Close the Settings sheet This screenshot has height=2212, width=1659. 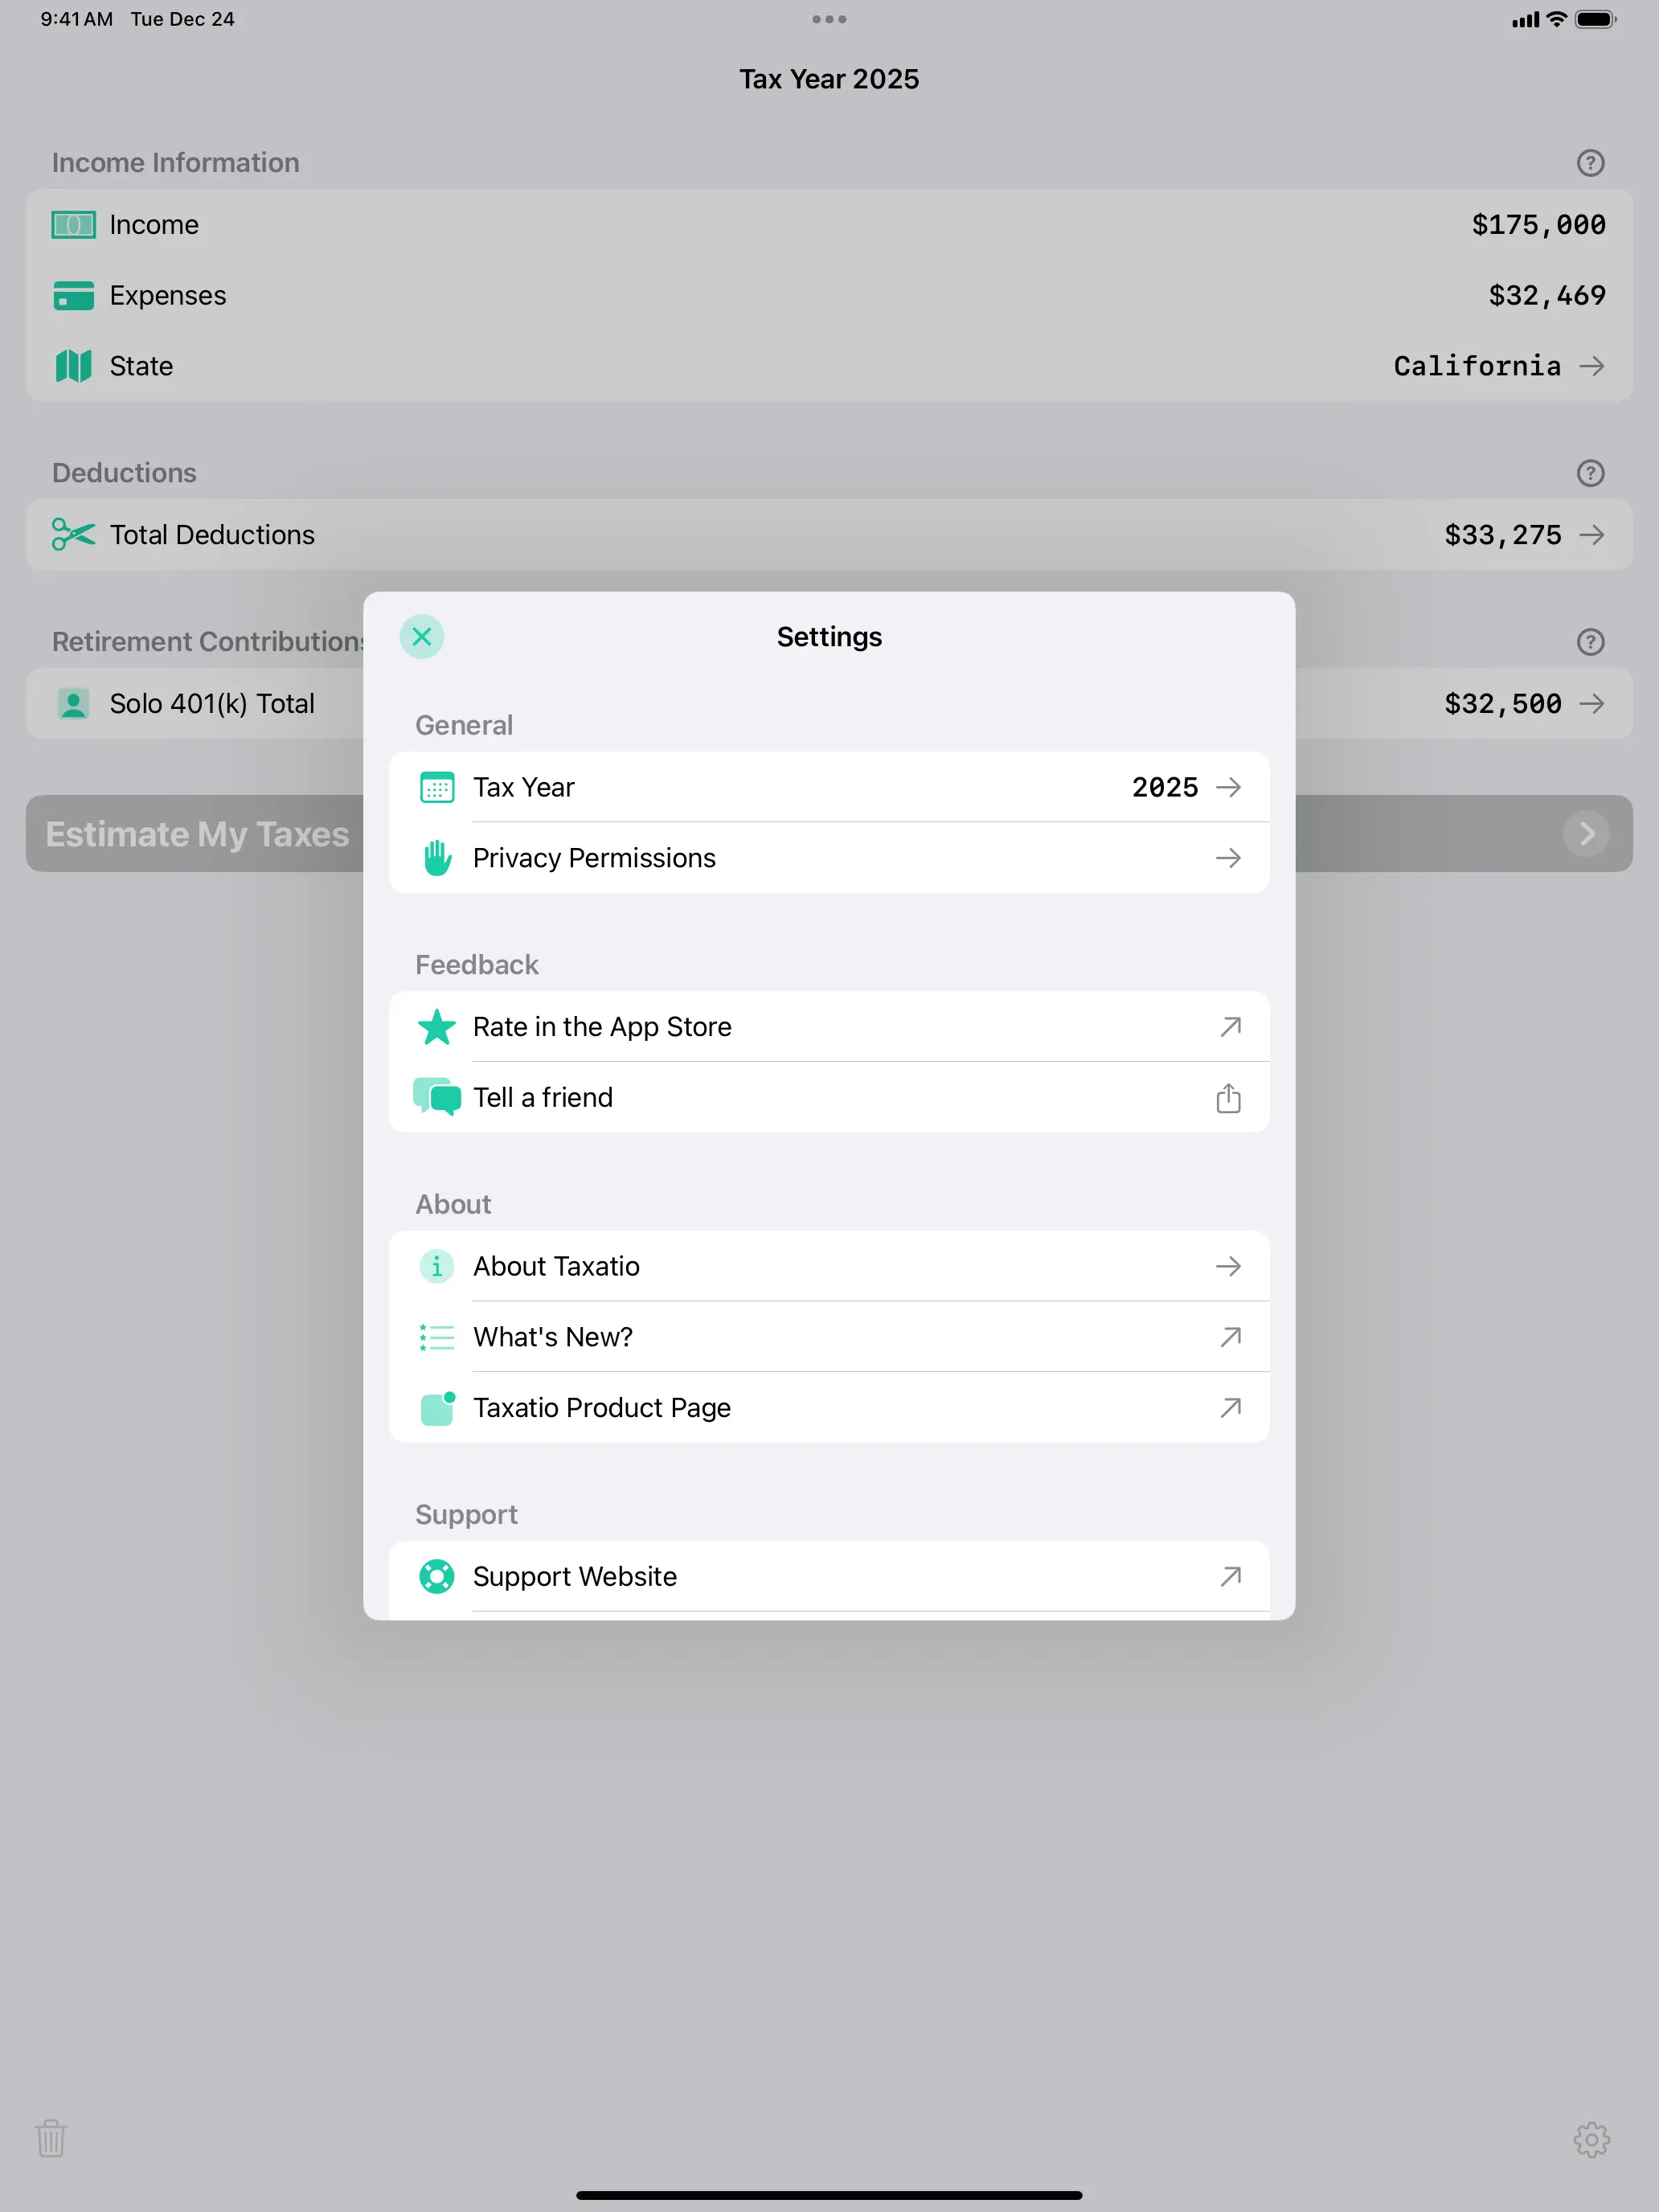421,637
